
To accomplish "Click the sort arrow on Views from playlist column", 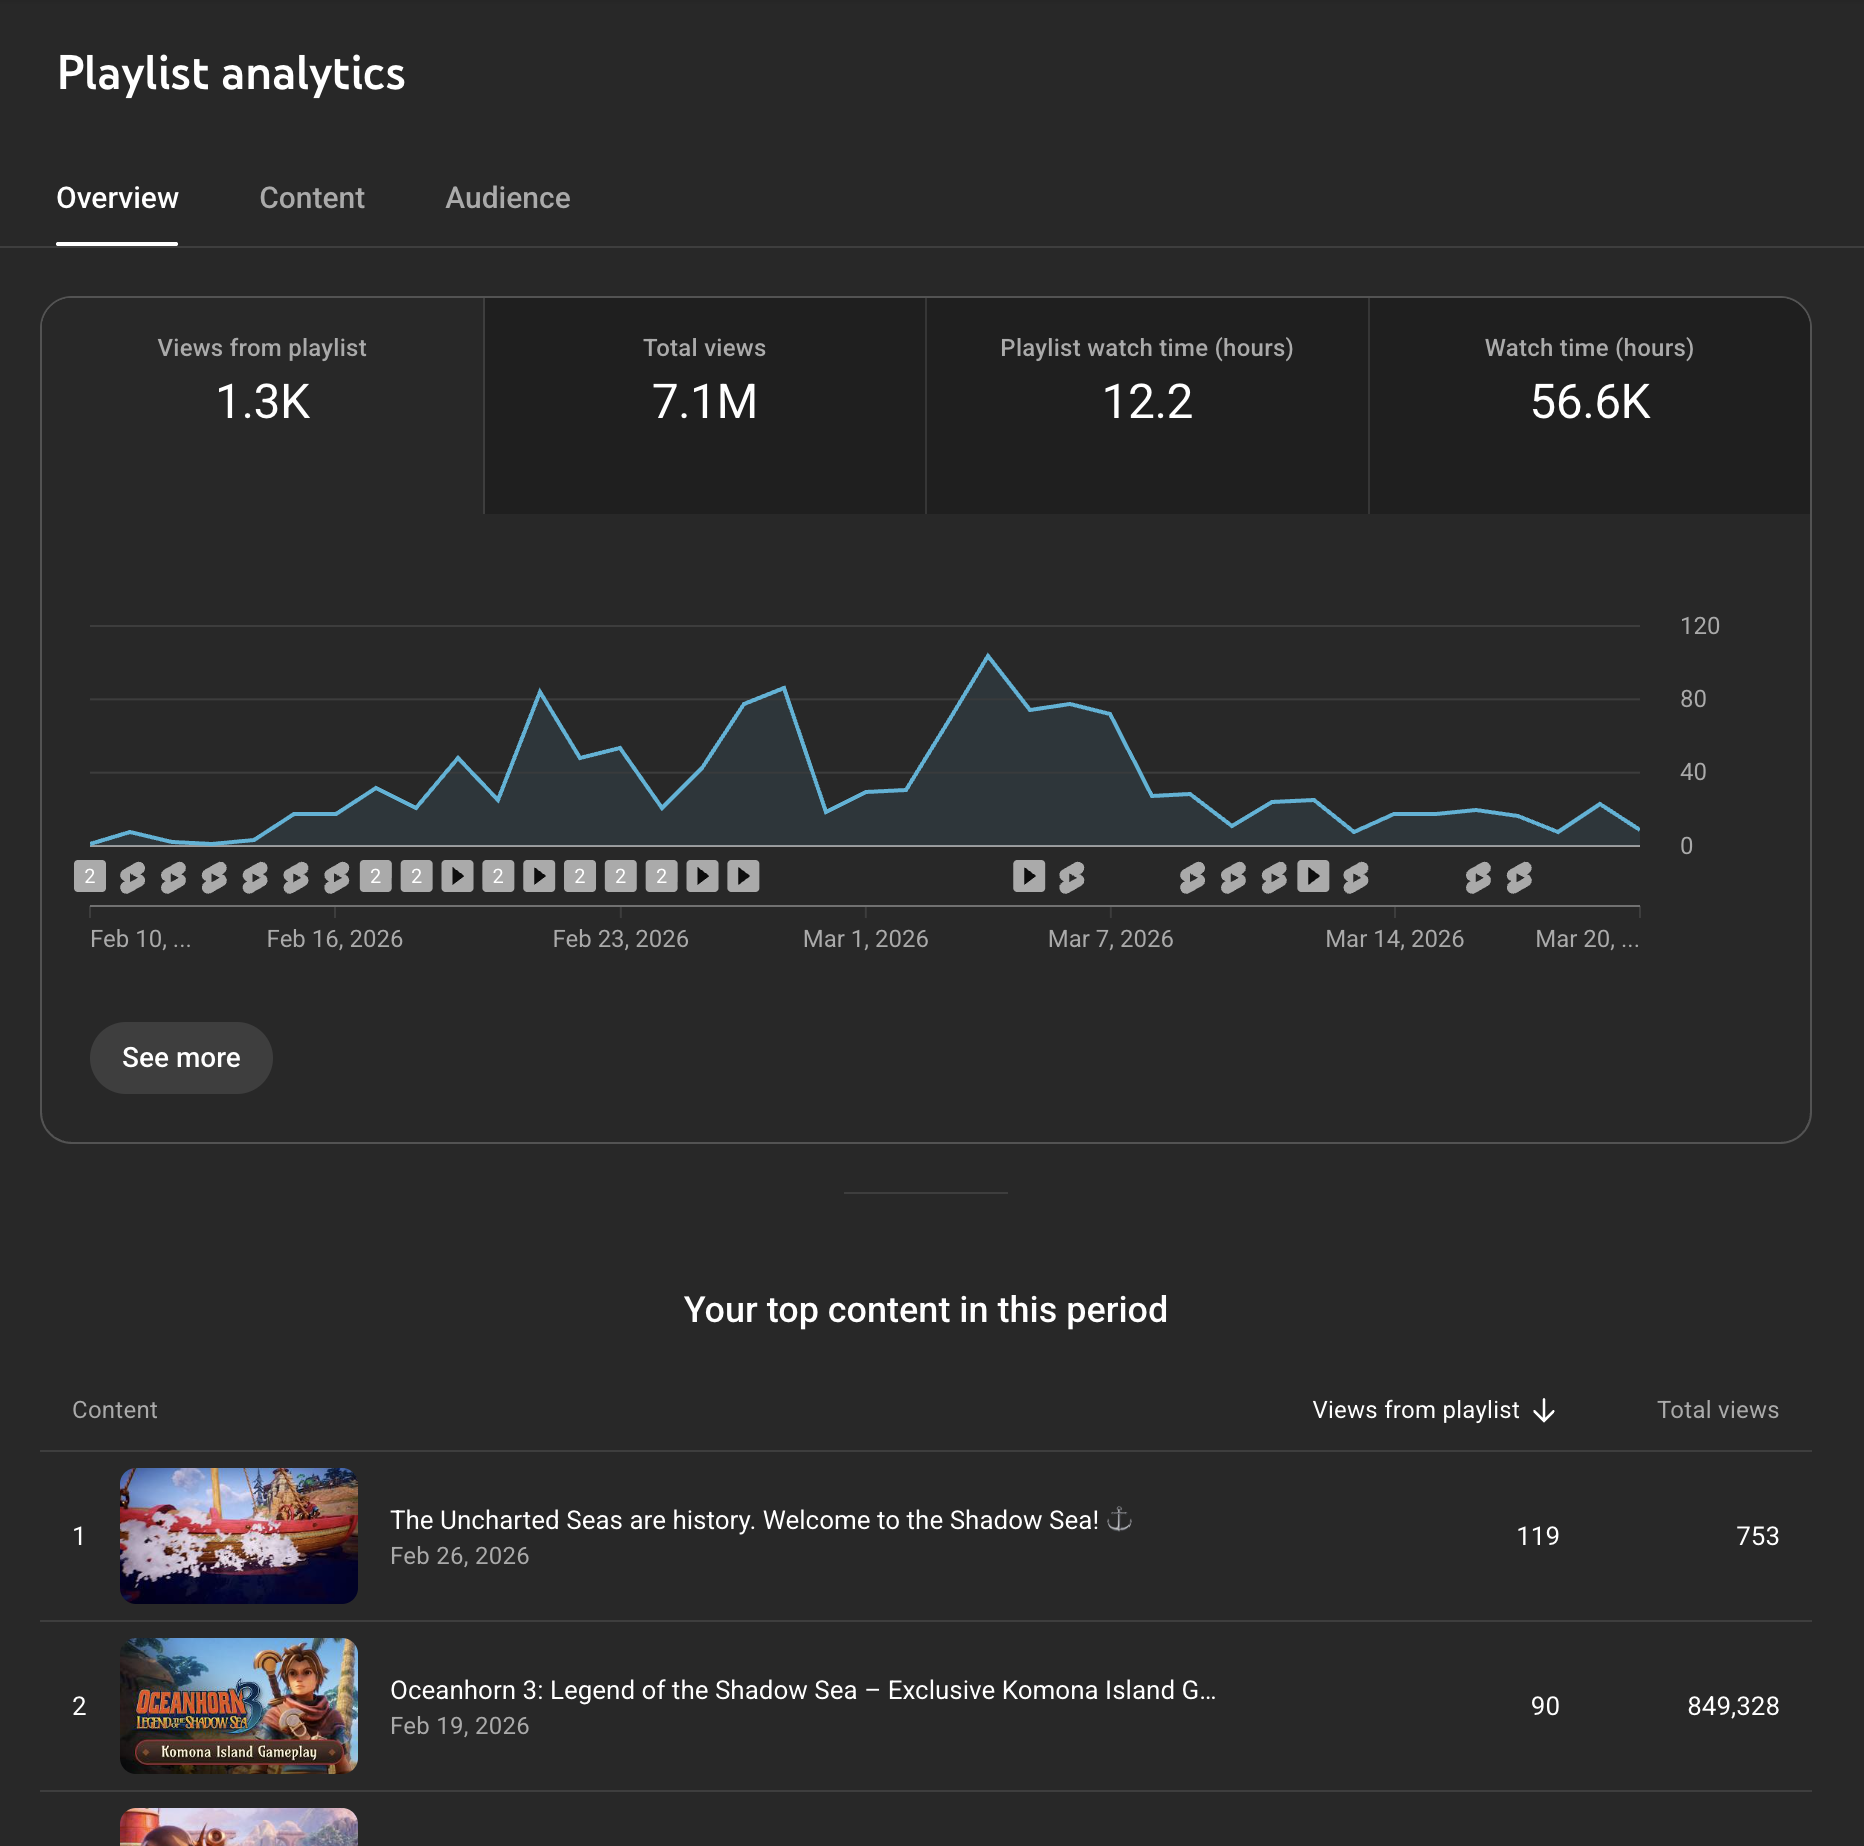I will (1546, 1410).
